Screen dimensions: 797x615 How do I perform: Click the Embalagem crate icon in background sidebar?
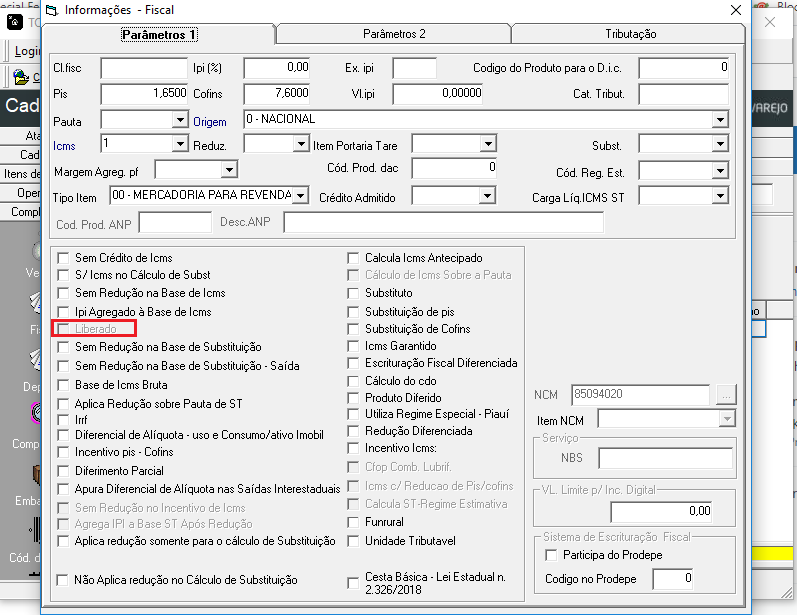(x=37, y=475)
